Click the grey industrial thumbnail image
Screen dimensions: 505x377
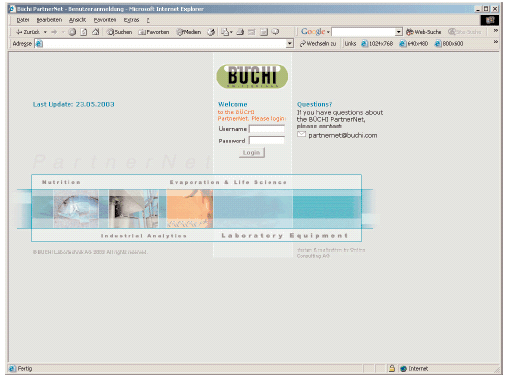click(134, 209)
